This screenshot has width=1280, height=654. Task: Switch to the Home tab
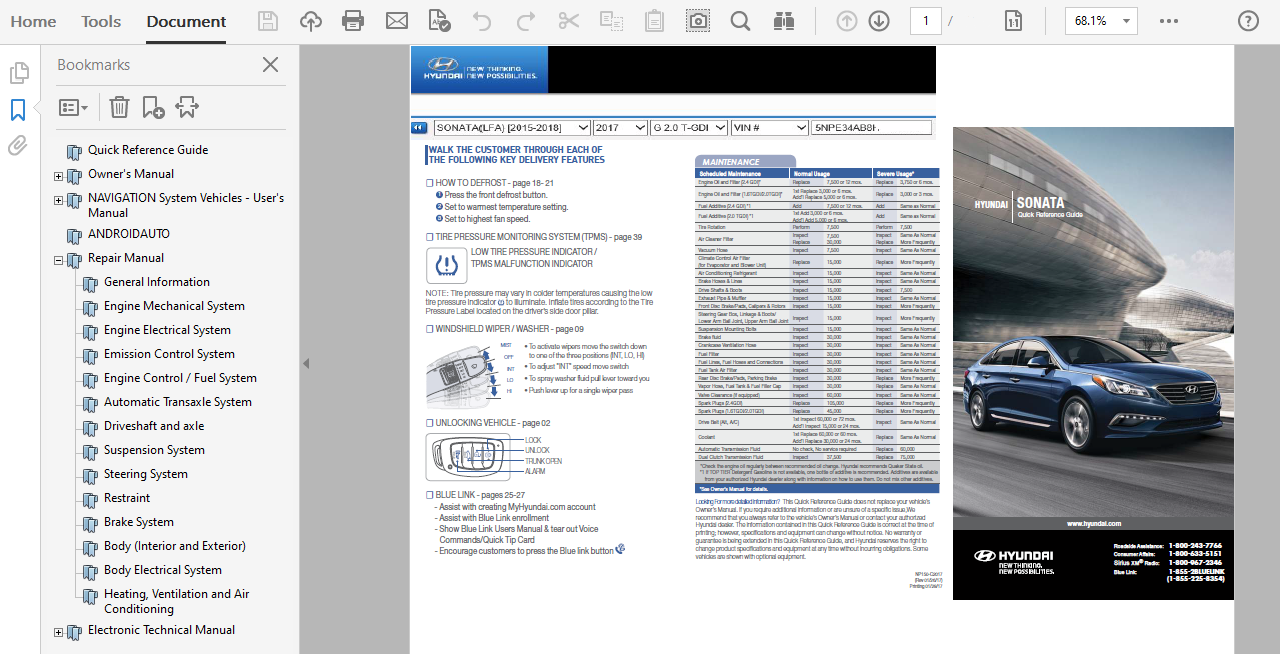pos(33,21)
